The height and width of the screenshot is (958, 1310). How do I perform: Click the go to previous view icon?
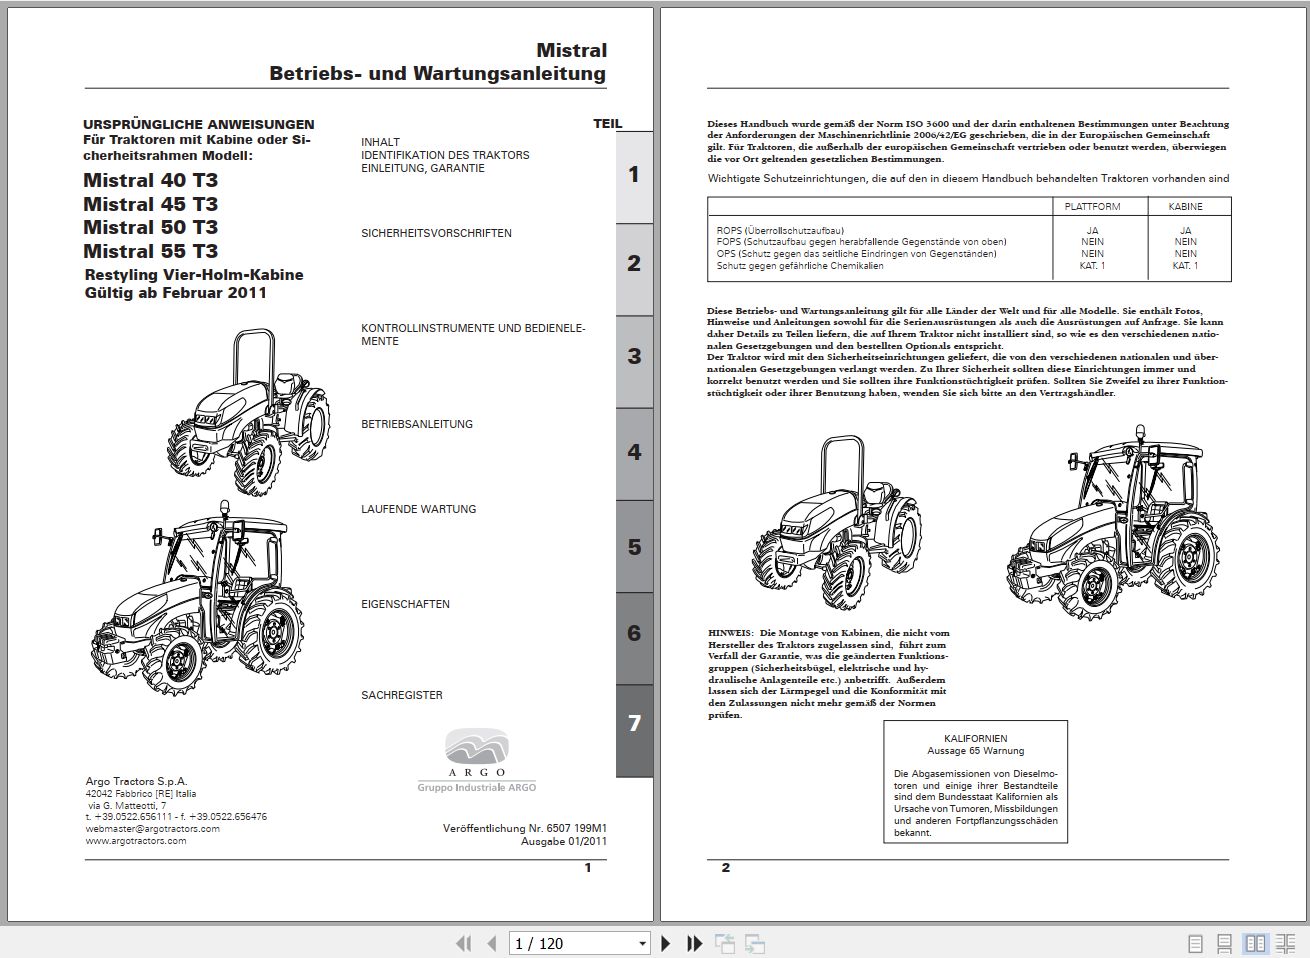tap(725, 943)
